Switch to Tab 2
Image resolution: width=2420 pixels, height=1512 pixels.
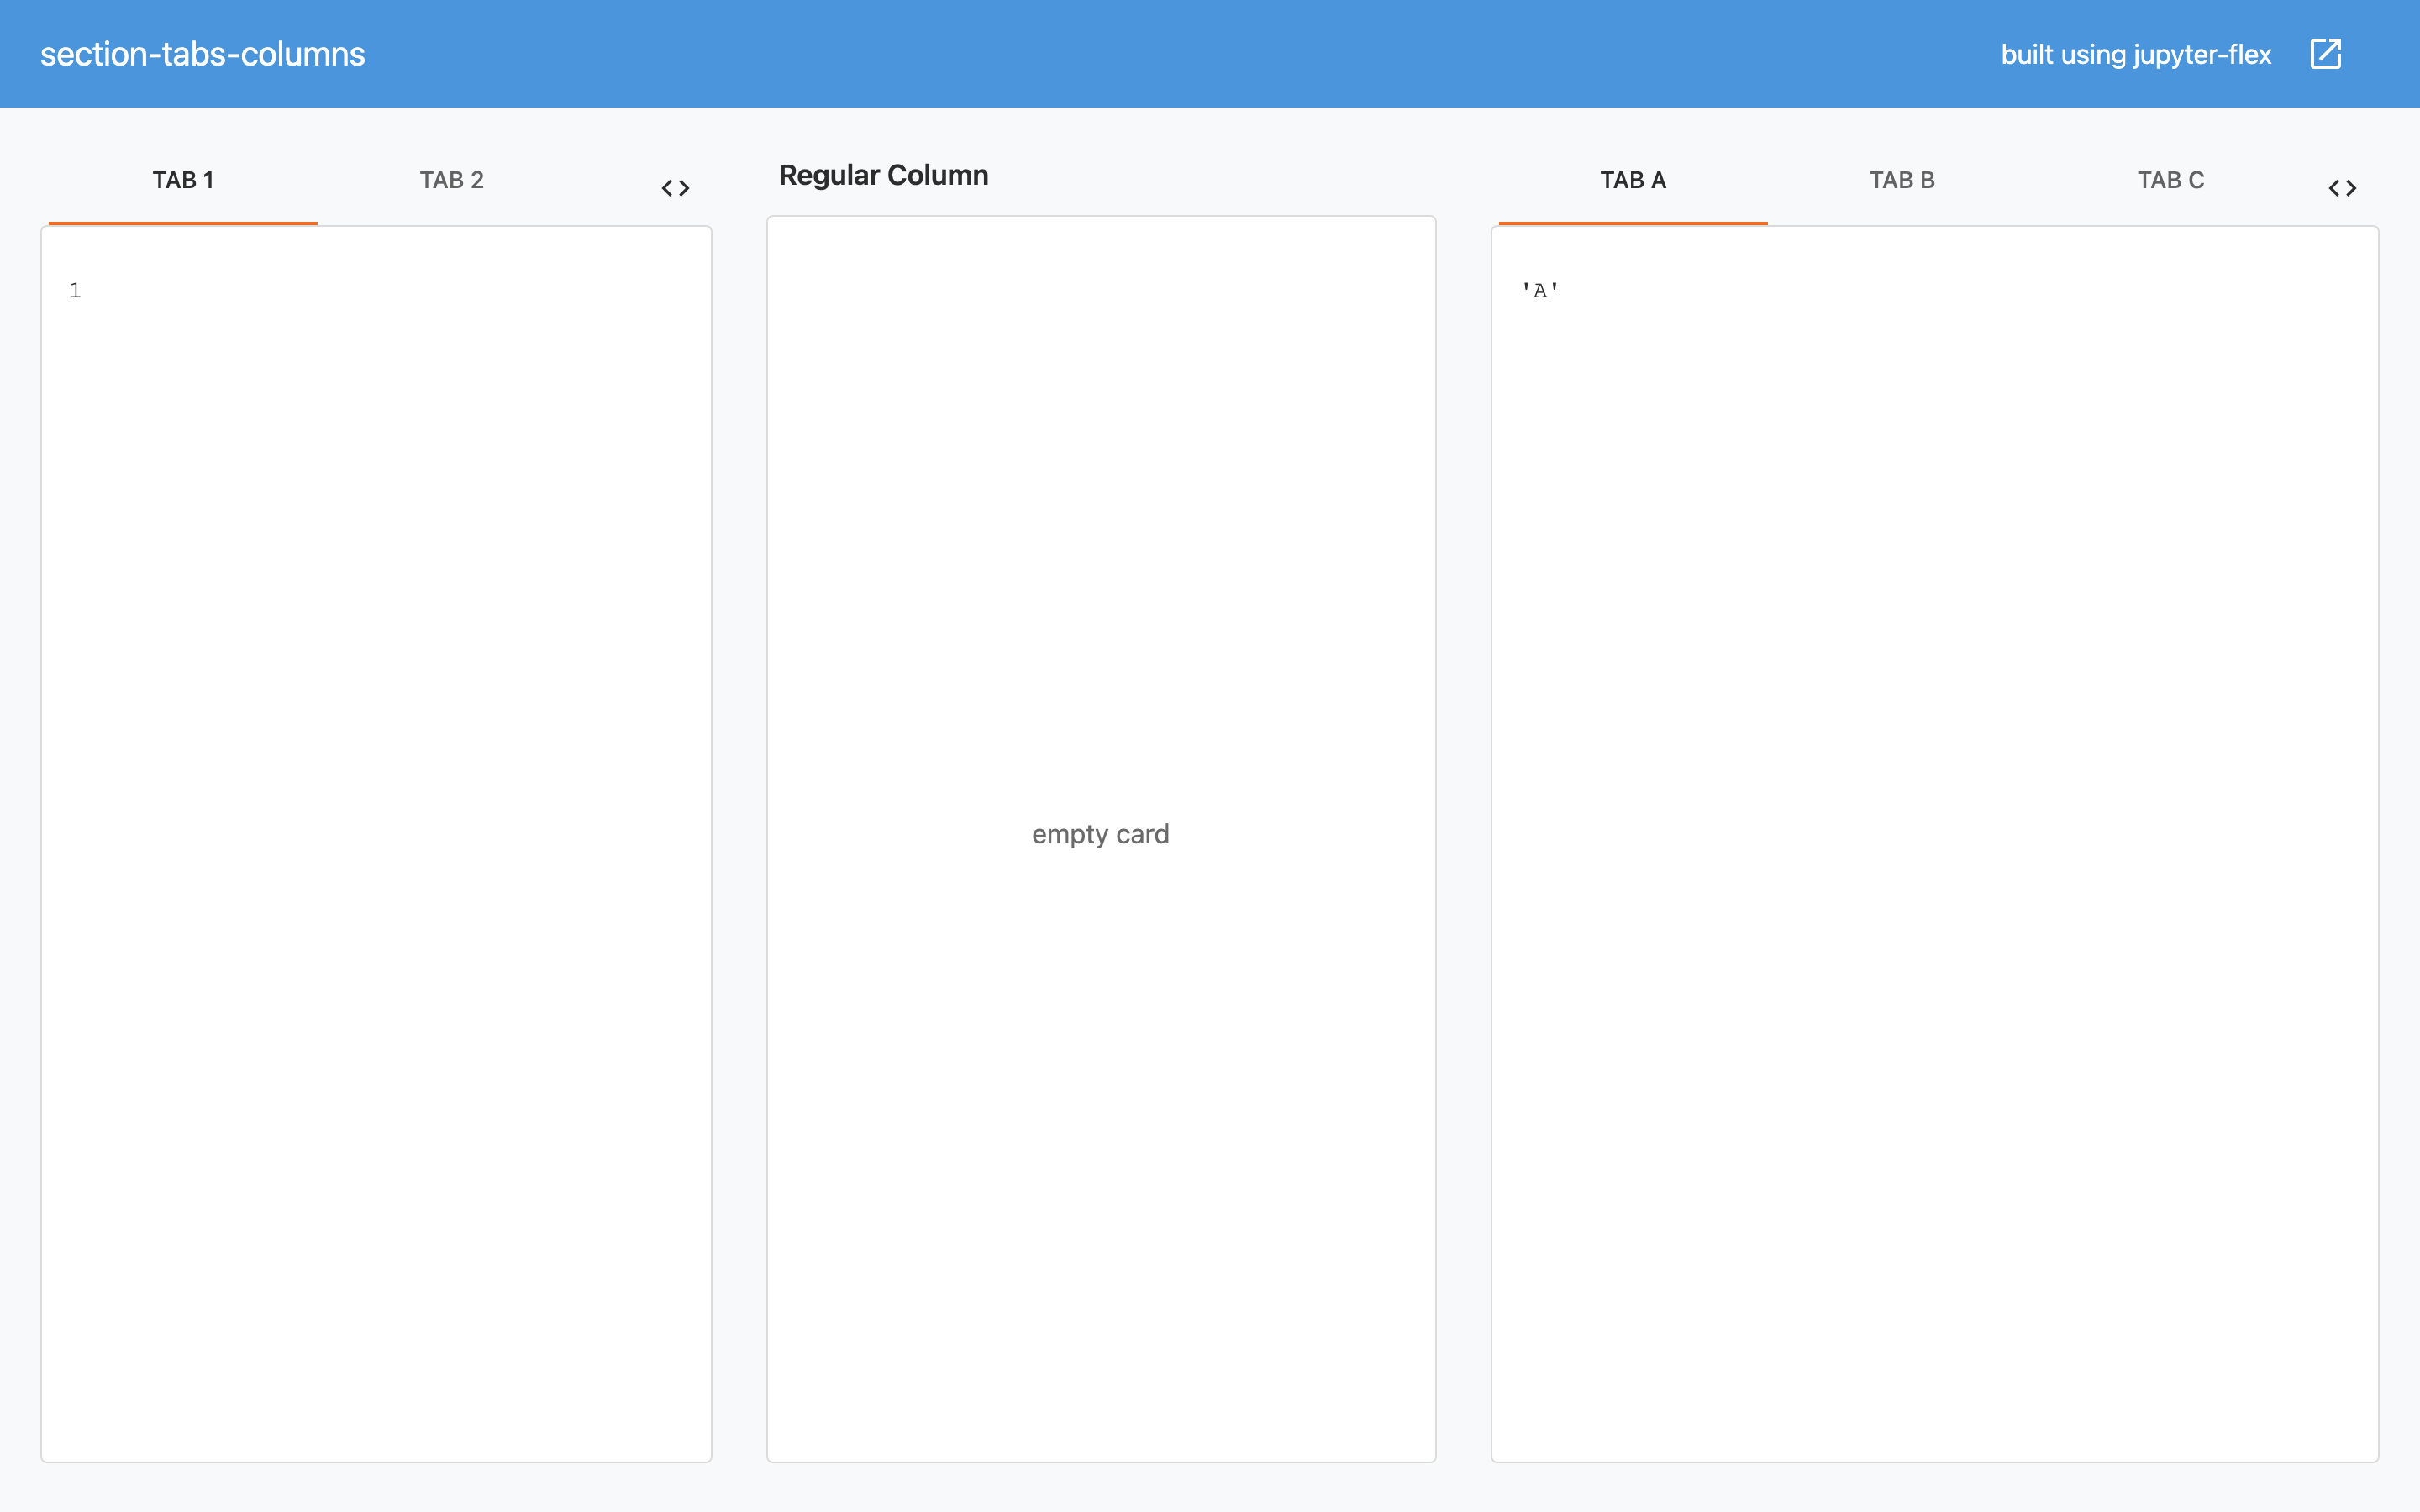pyautogui.click(x=451, y=180)
